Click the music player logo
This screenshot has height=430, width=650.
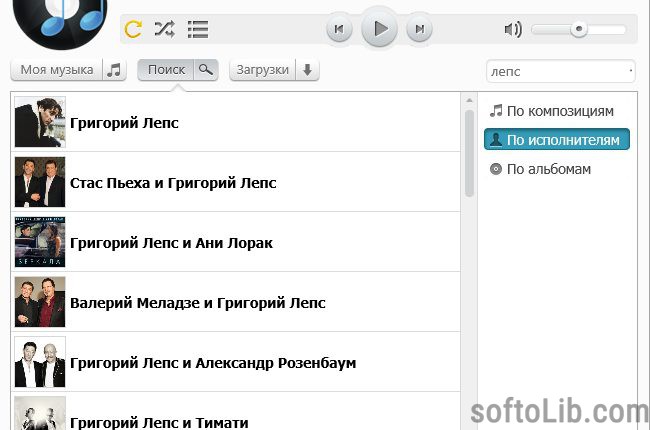60,23
